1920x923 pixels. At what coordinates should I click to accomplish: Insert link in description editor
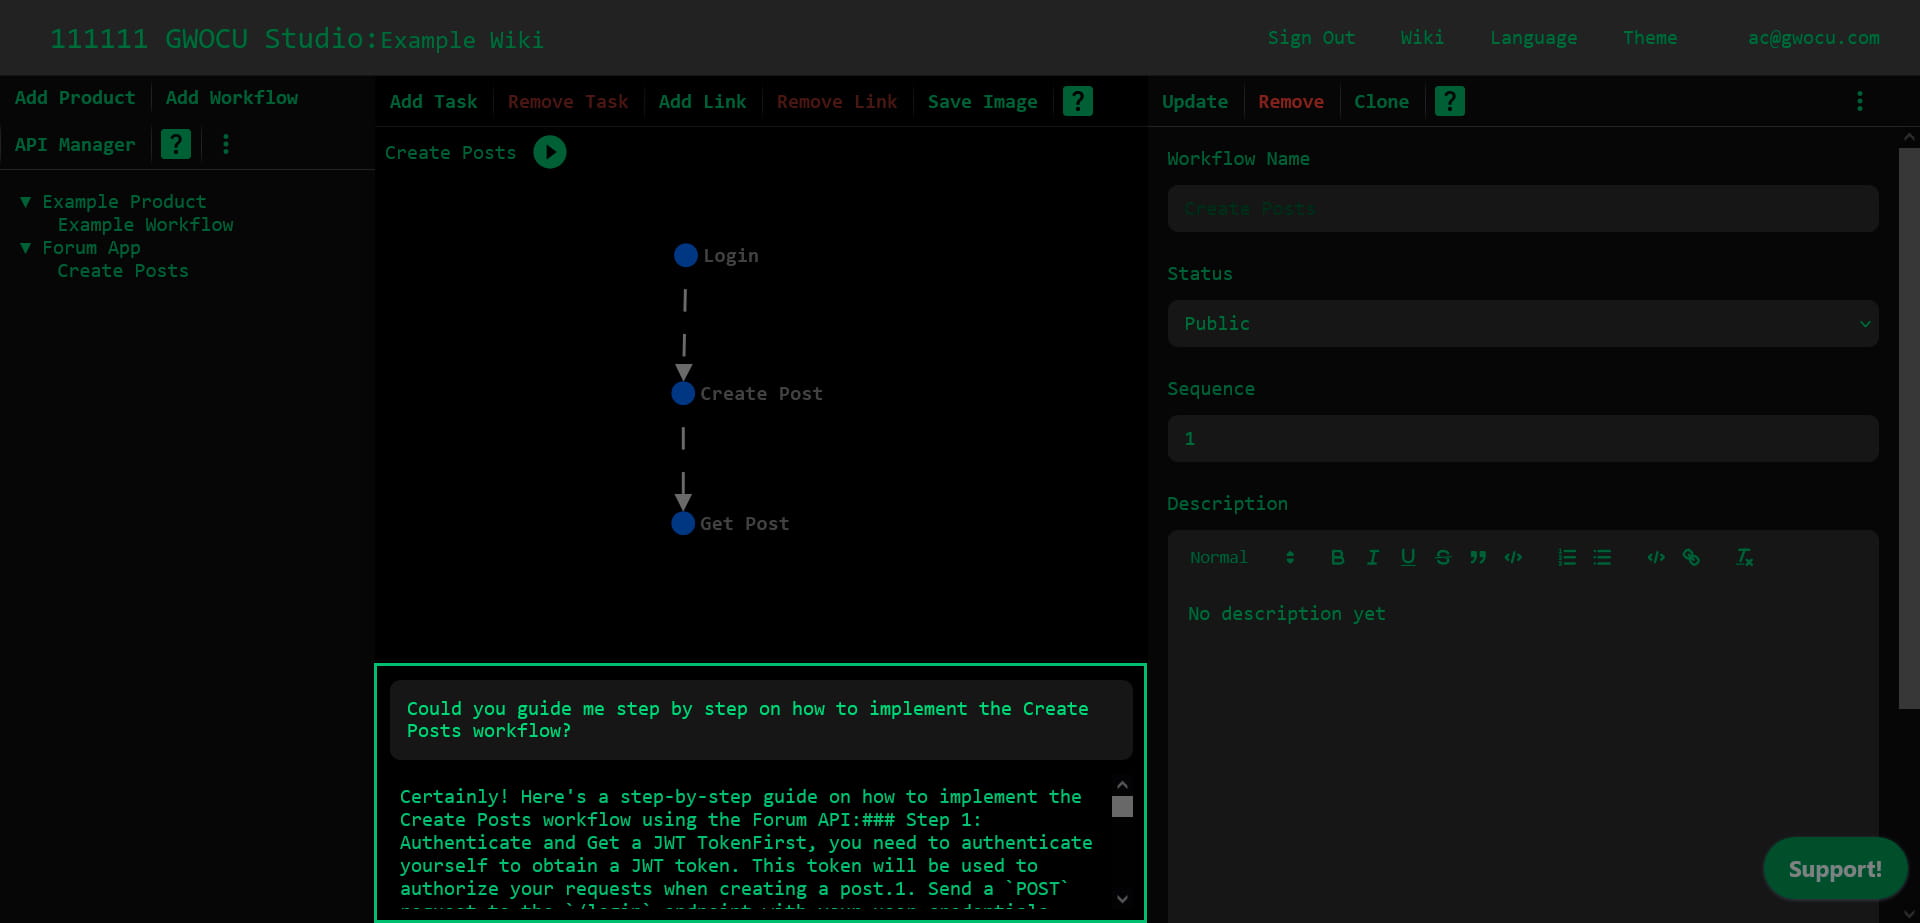1691,557
